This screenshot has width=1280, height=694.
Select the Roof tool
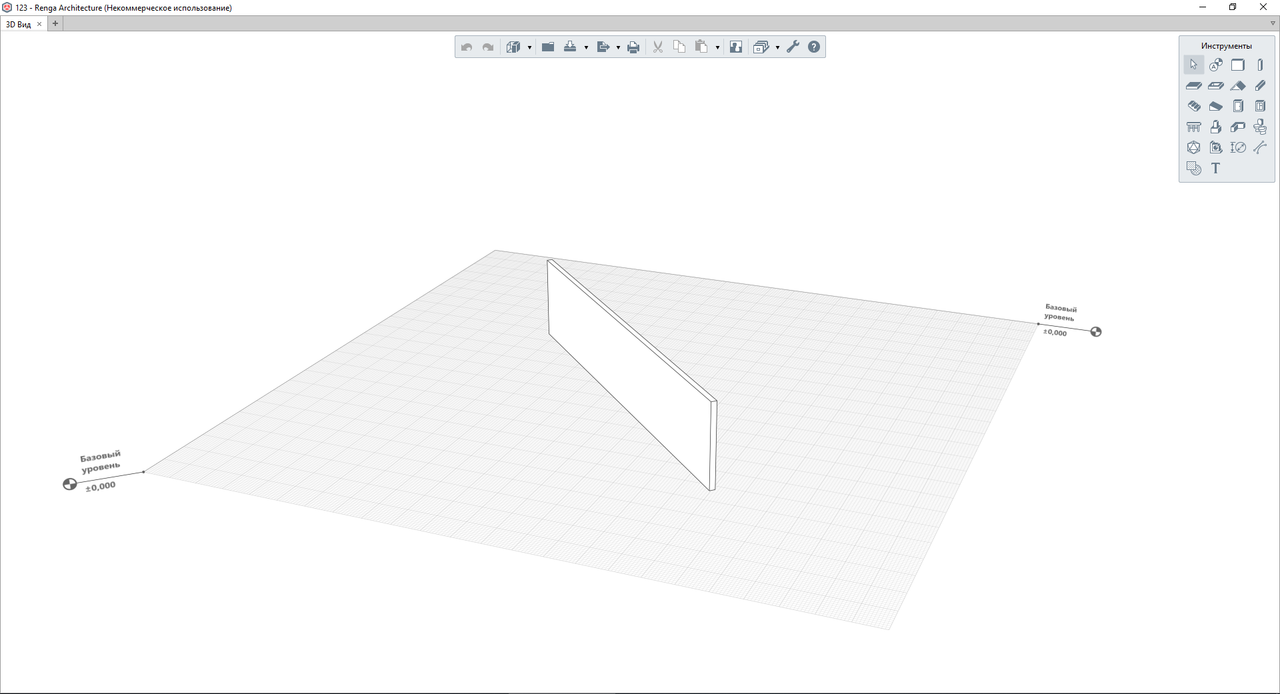[x=1238, y=85]
